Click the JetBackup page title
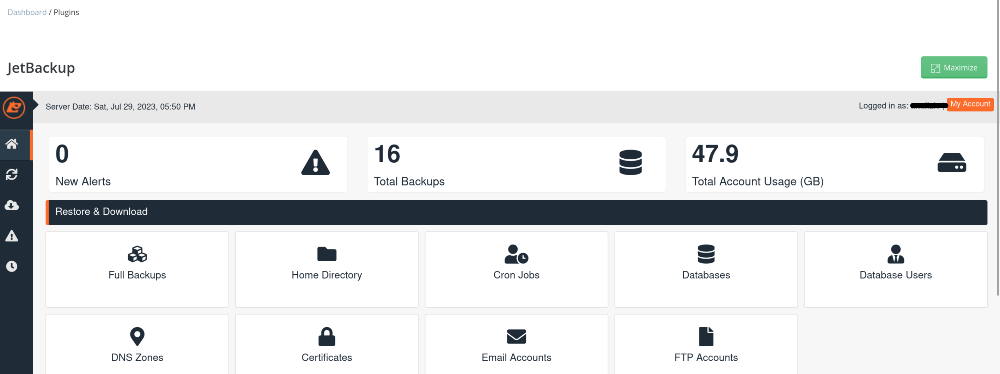 (41, 68)
